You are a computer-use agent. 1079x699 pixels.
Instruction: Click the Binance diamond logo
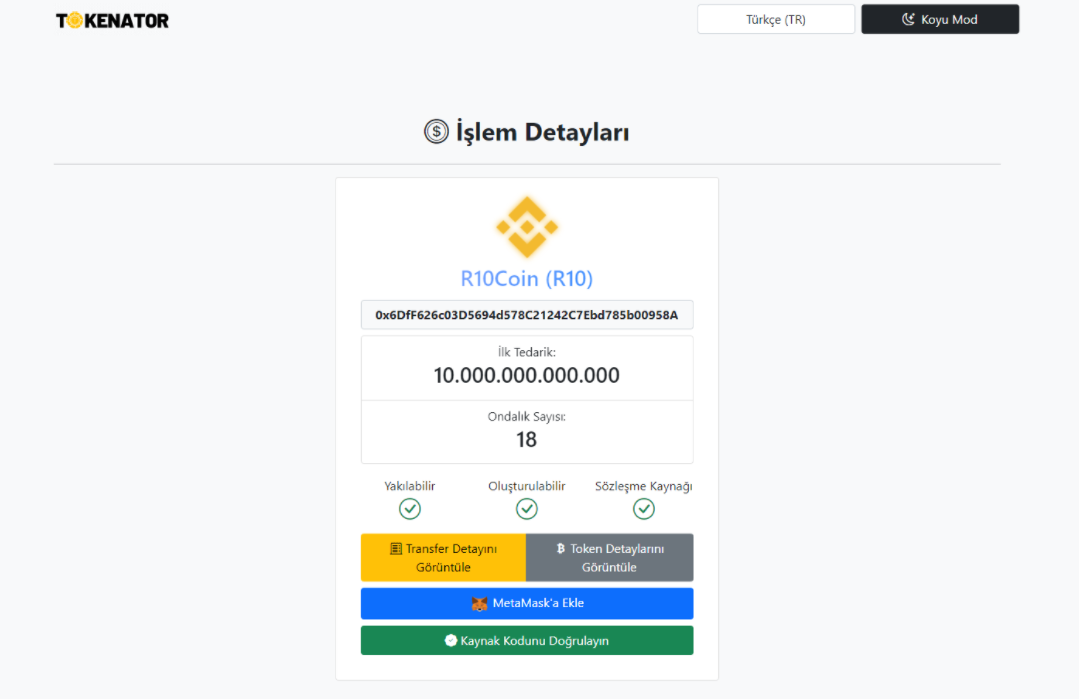coord(527,227)
